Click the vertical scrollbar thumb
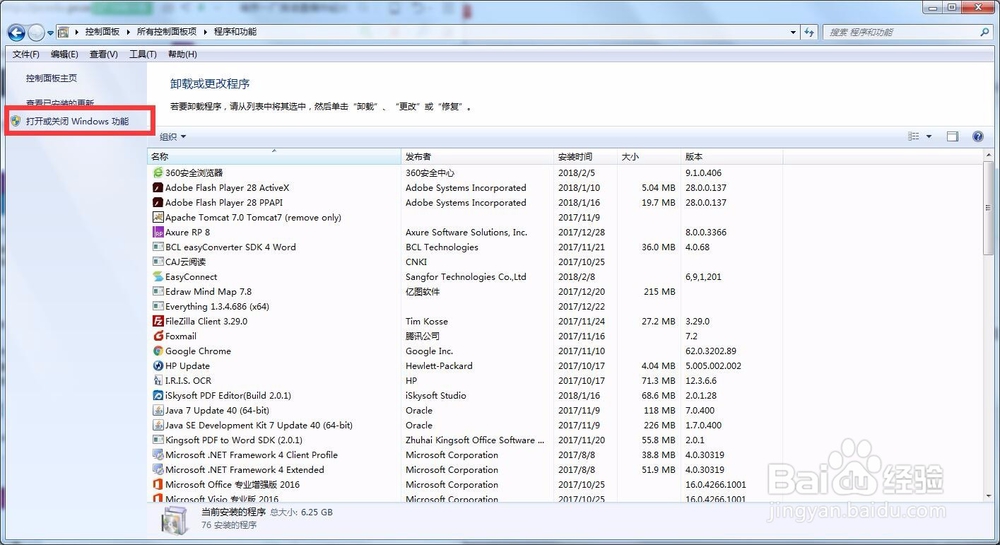The height and width of the screenshot is (545, 1000). [x=989, y=207]
